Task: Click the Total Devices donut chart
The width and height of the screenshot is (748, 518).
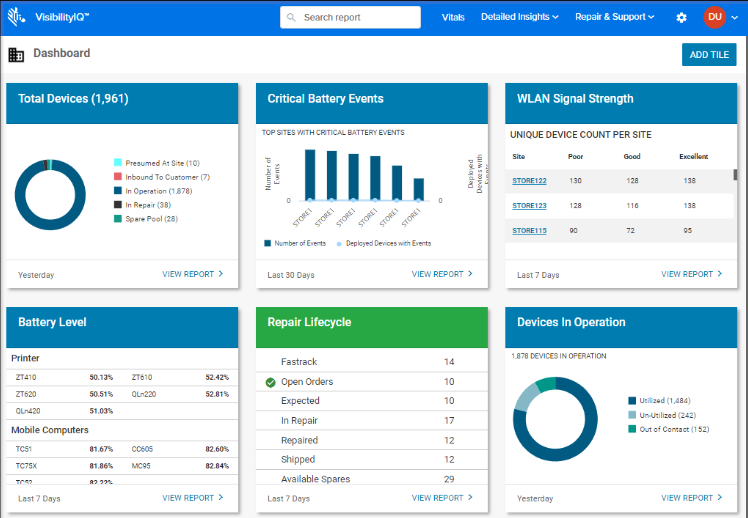Action: coord(50,195)
